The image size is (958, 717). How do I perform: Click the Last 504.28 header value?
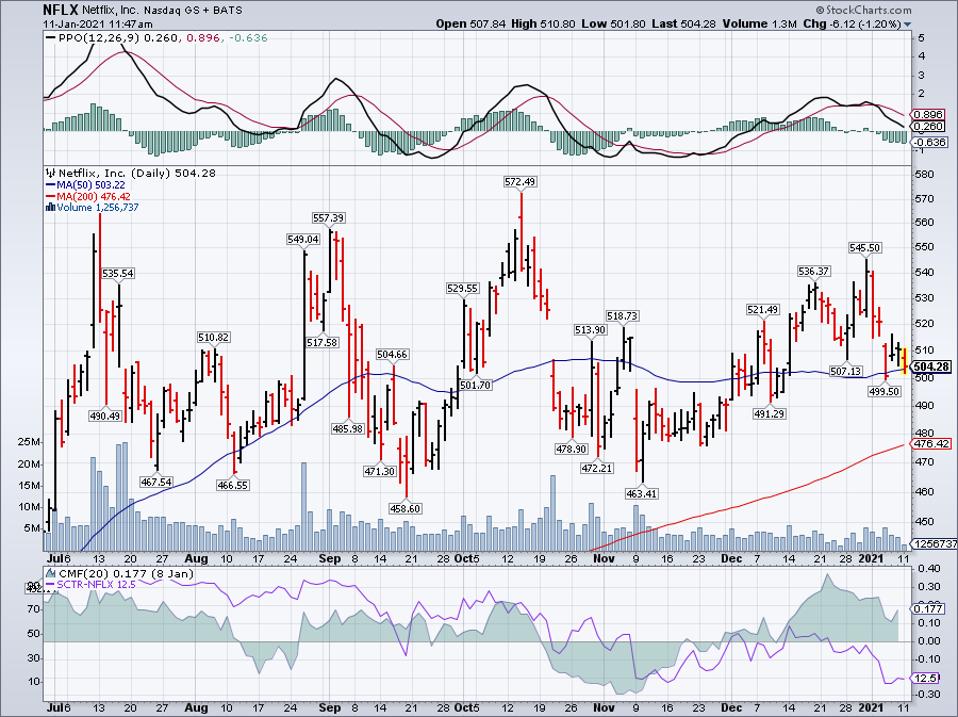click(x=684, y=24)
